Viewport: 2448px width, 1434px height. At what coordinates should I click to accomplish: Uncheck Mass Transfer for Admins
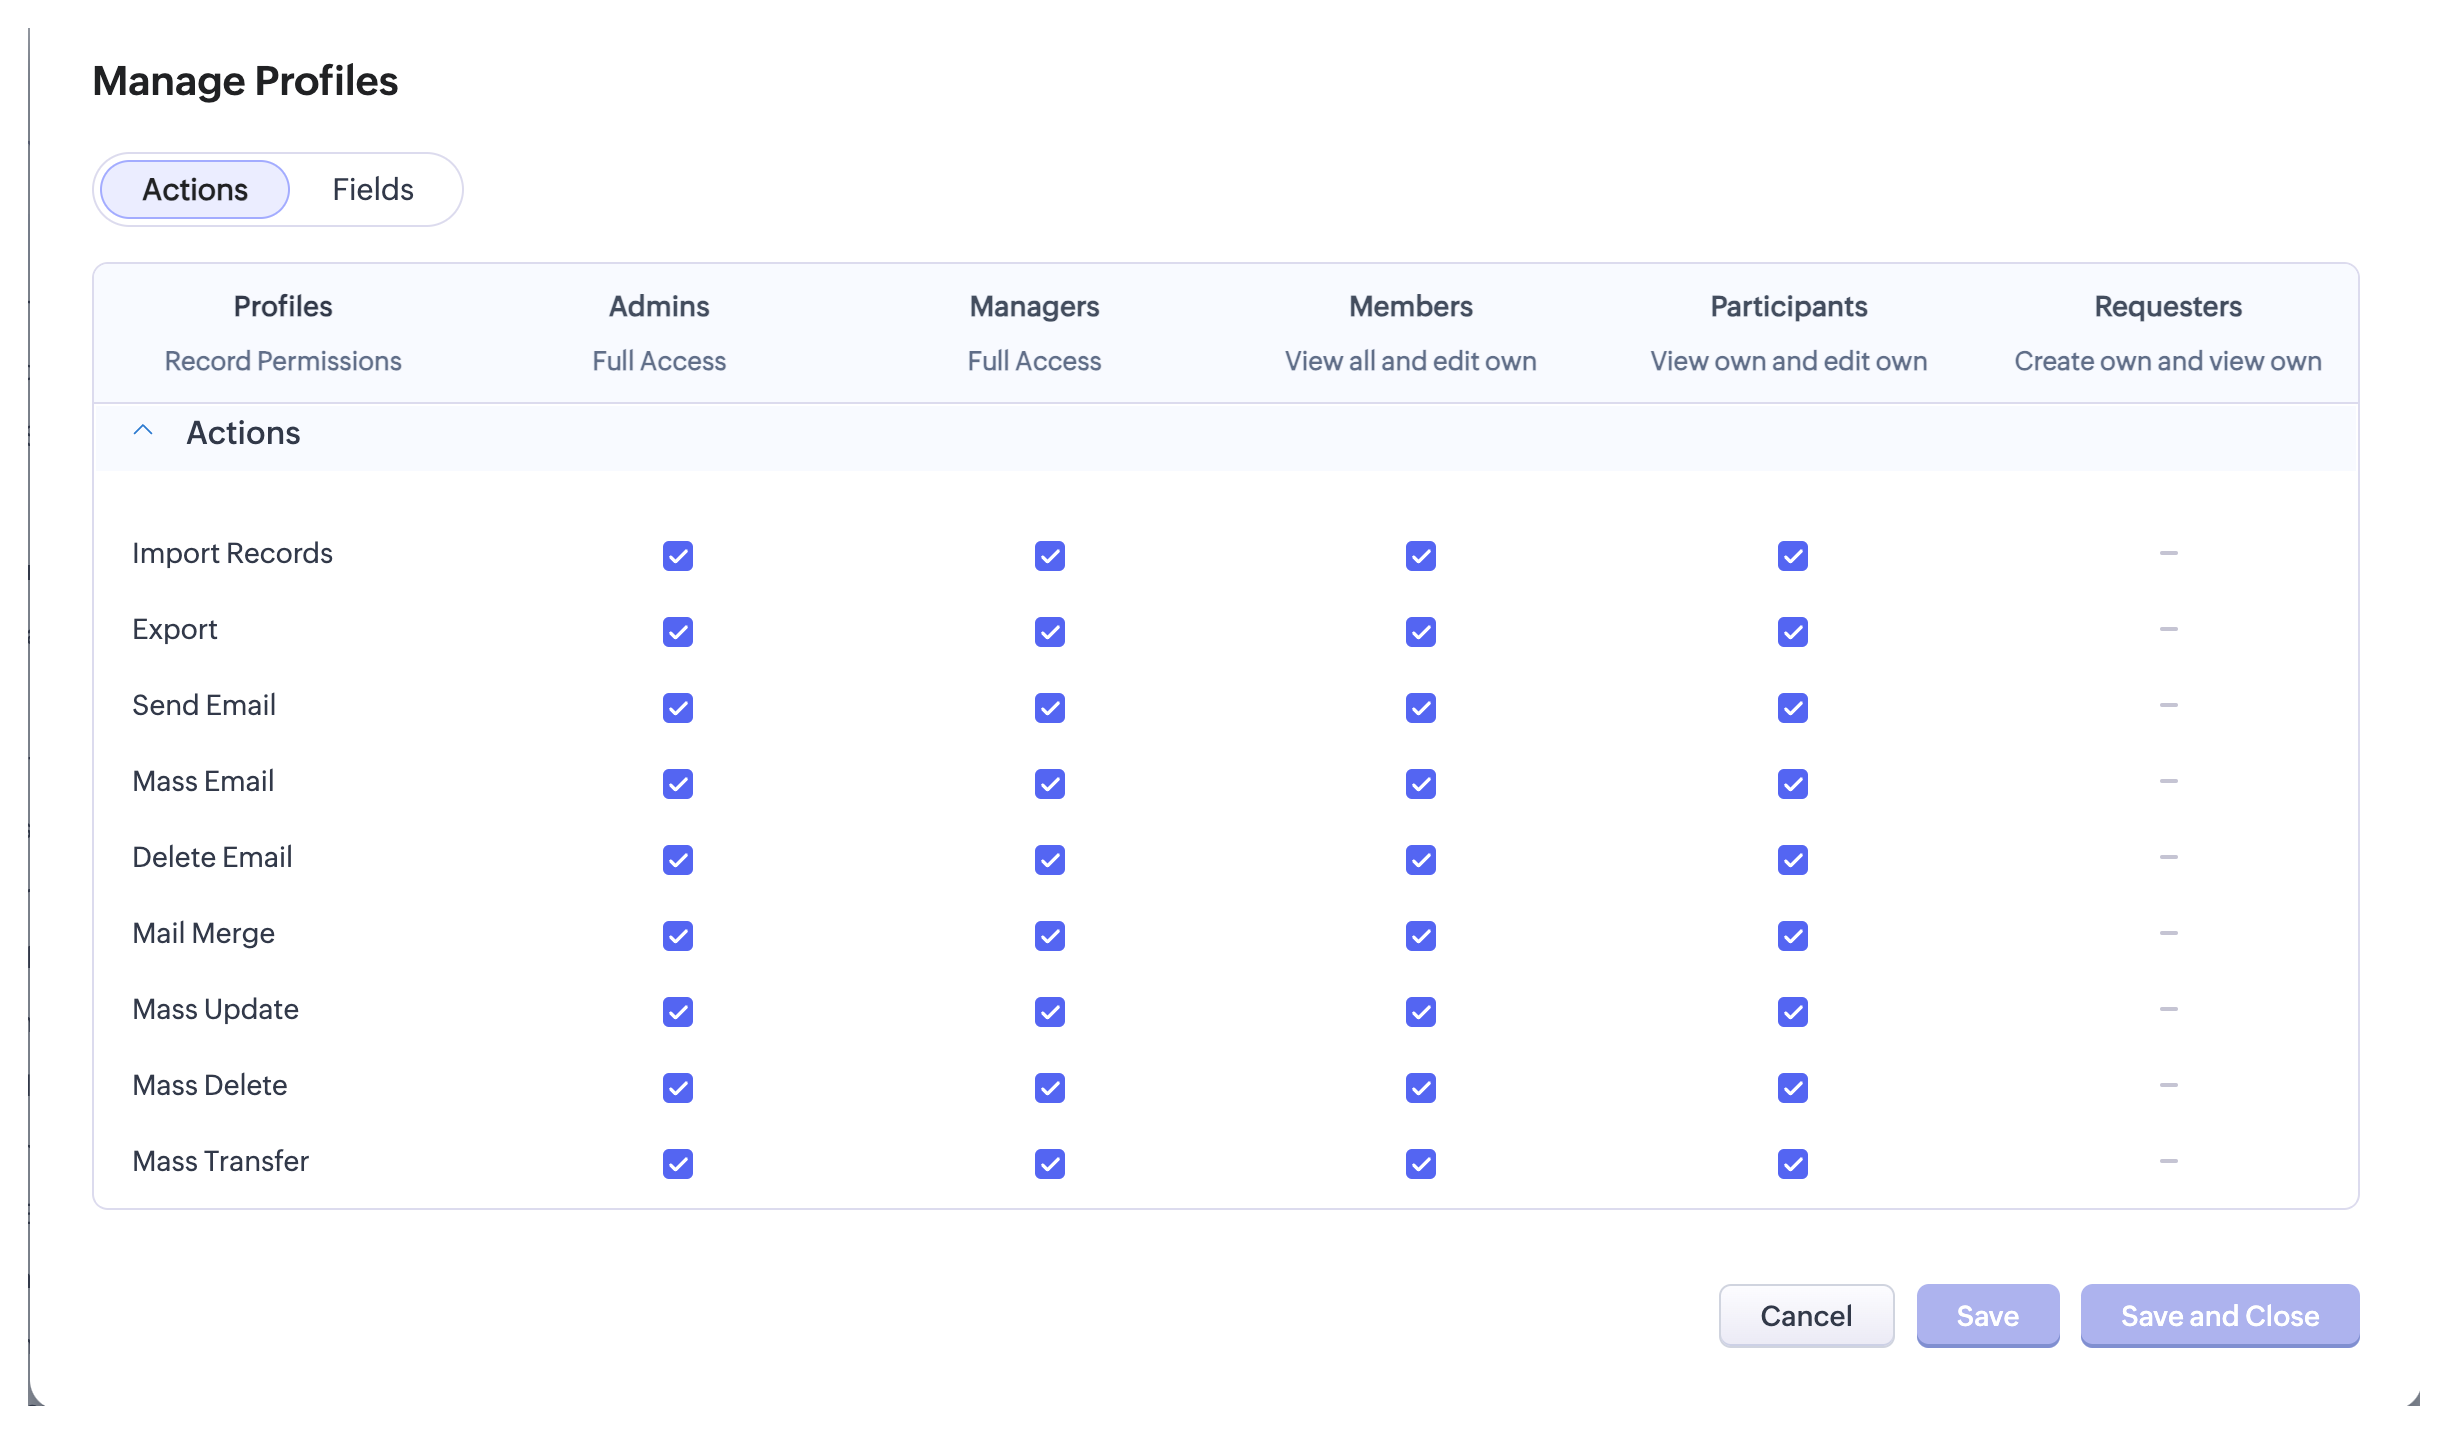[x=677, y=1164]
